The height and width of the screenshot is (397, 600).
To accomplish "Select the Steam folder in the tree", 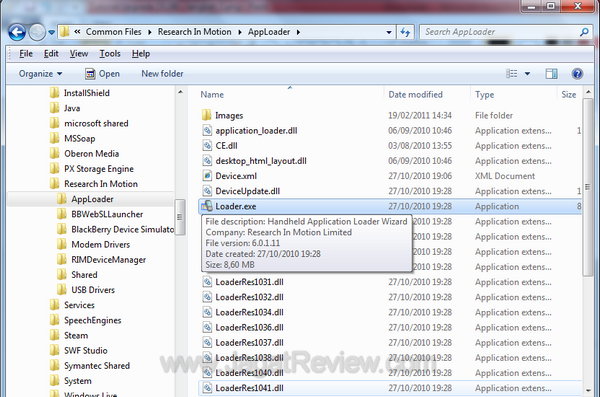I will (76, 335).
